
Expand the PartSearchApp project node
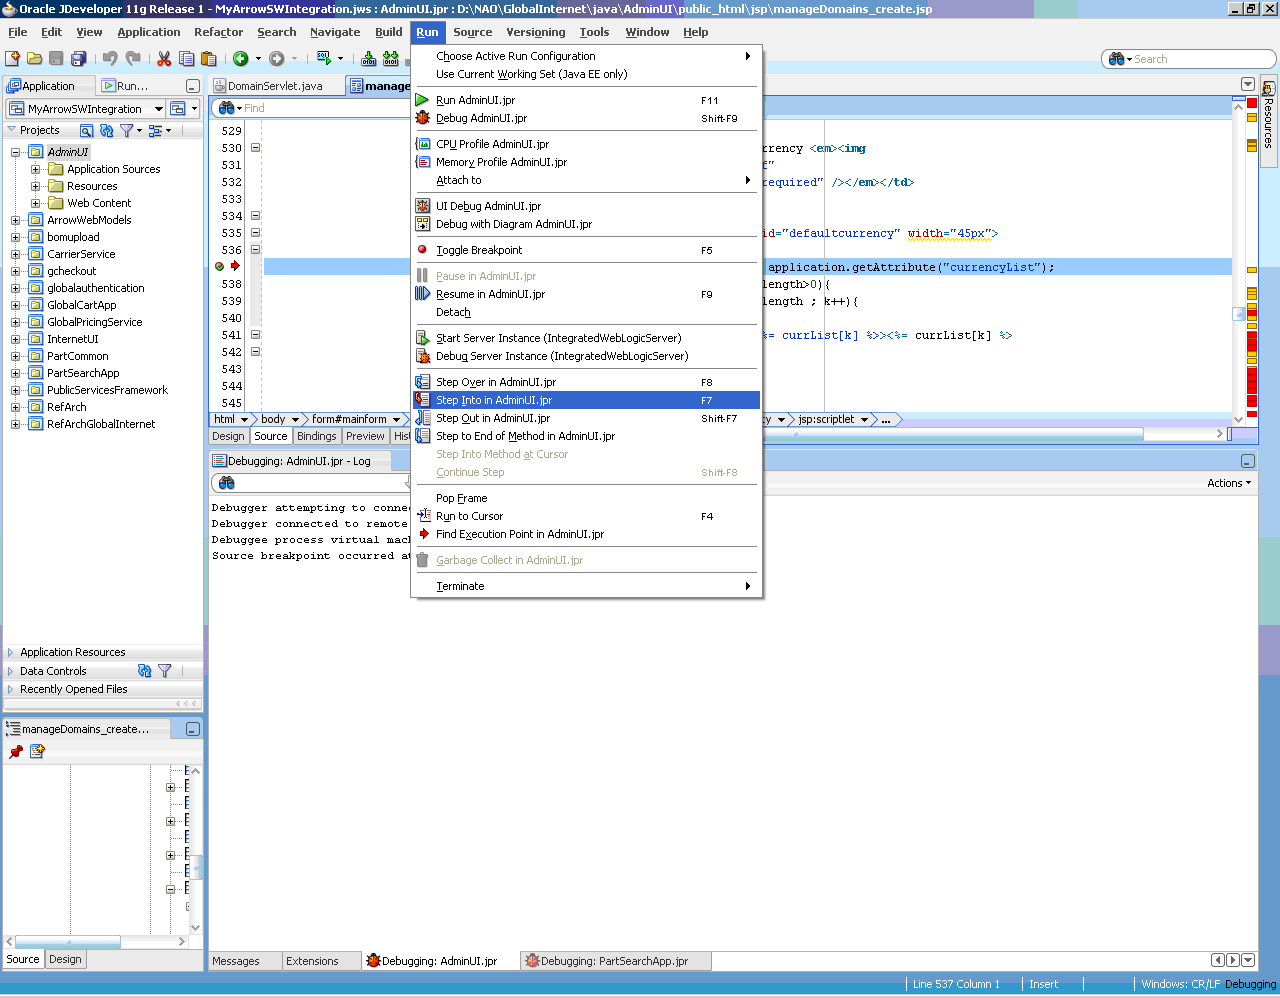[x=15, y=373]
